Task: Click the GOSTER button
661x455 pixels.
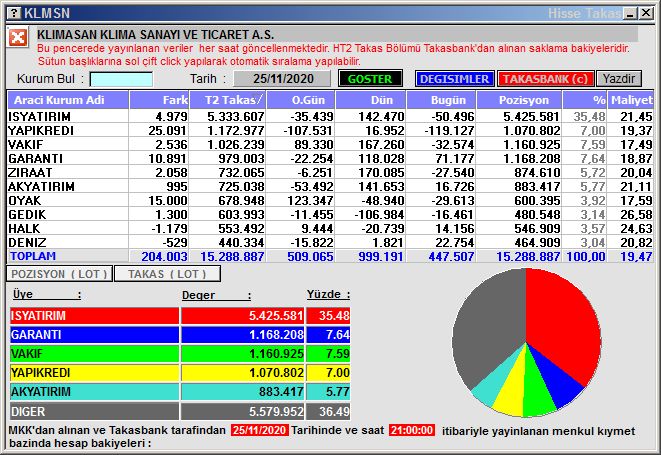Action: pos(370,79)
